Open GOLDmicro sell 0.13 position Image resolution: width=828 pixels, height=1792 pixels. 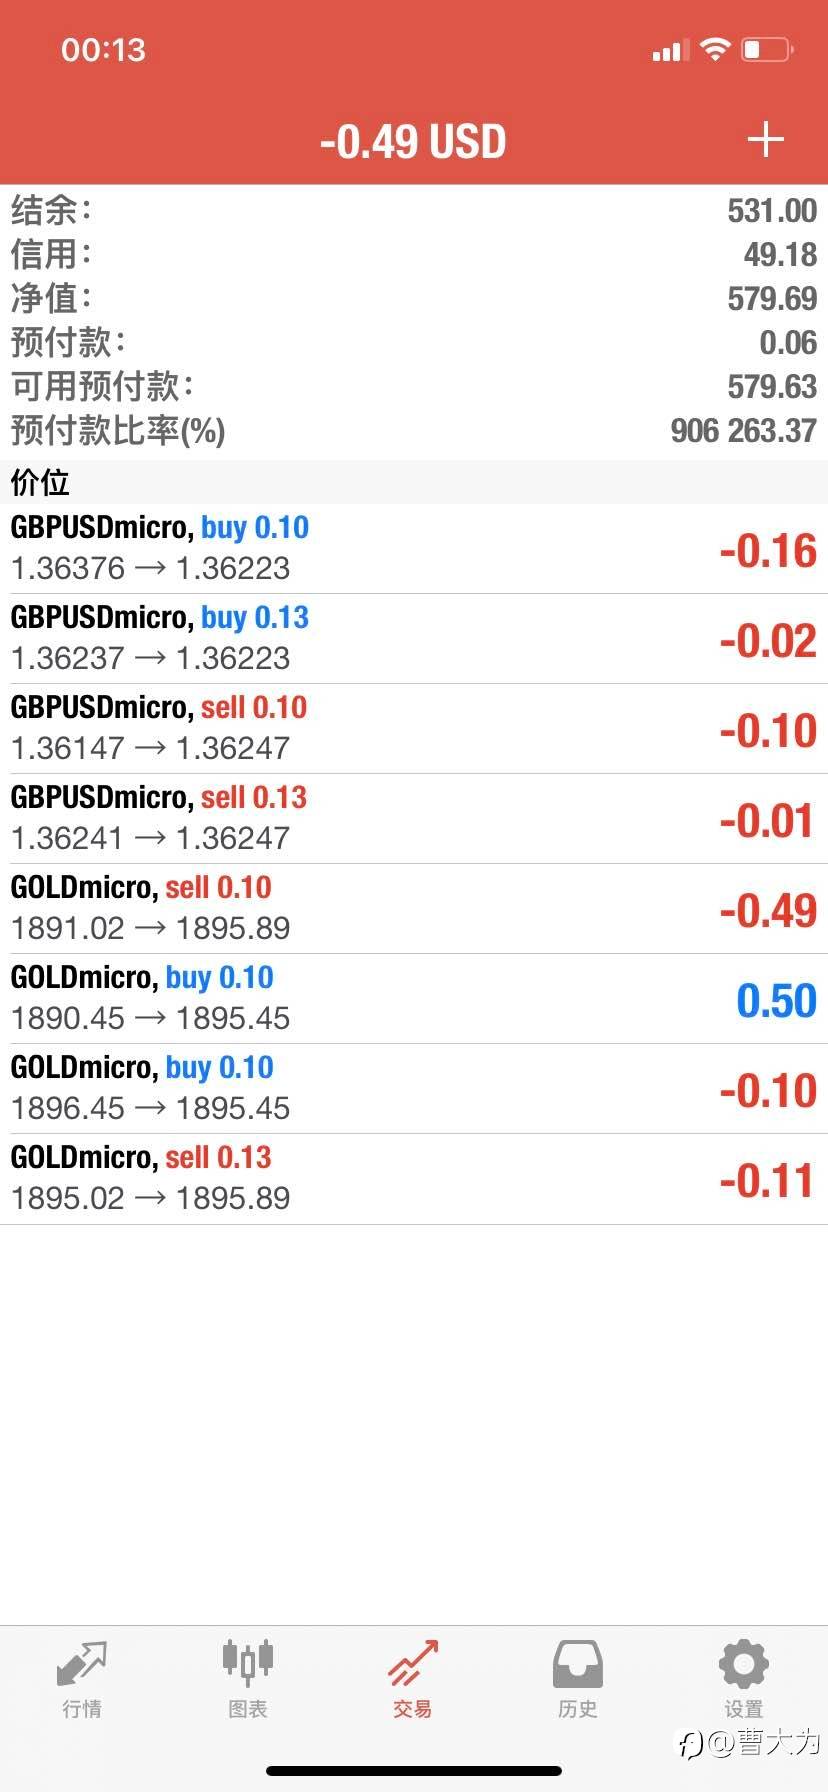pyautogui.click(x=414, y=1178)
